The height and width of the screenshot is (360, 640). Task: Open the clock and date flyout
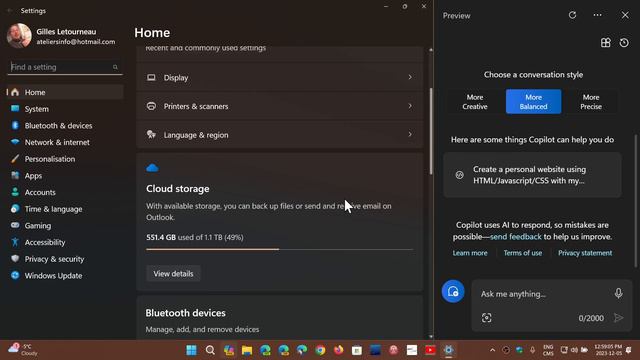608,350
